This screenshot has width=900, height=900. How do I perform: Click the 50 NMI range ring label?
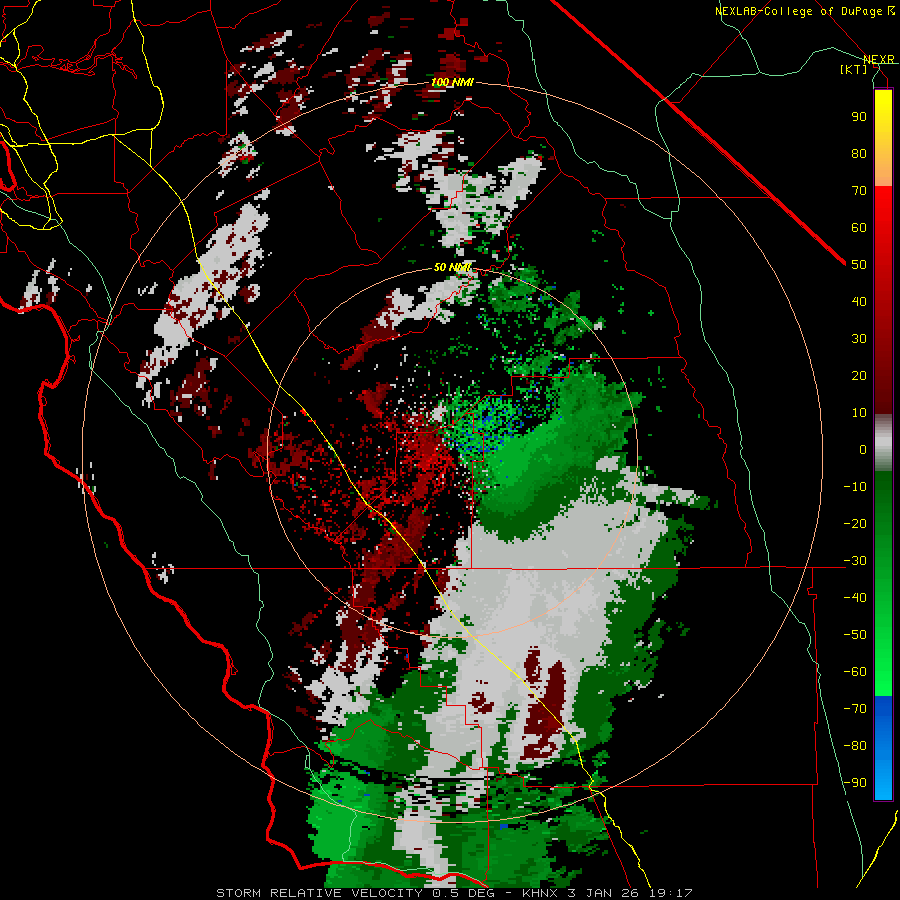coord(452,267)
